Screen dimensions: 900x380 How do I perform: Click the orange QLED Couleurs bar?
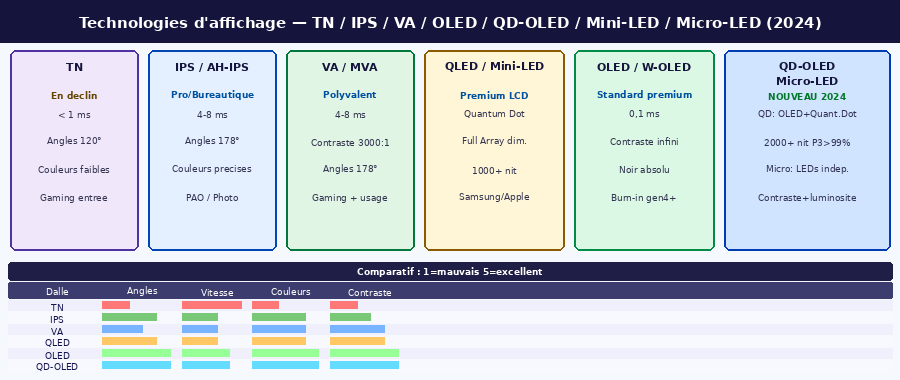279,341
